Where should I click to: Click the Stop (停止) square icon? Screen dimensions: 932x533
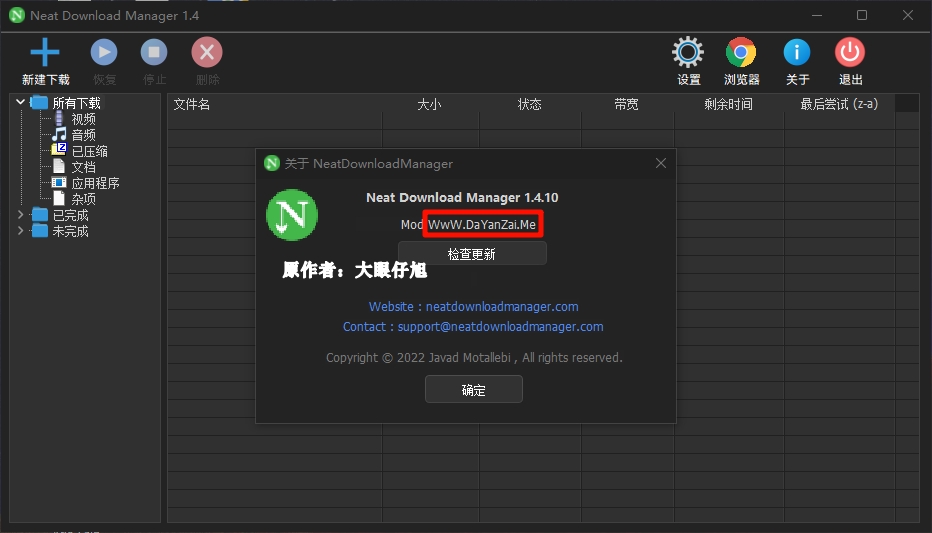[x=154, y=52]
